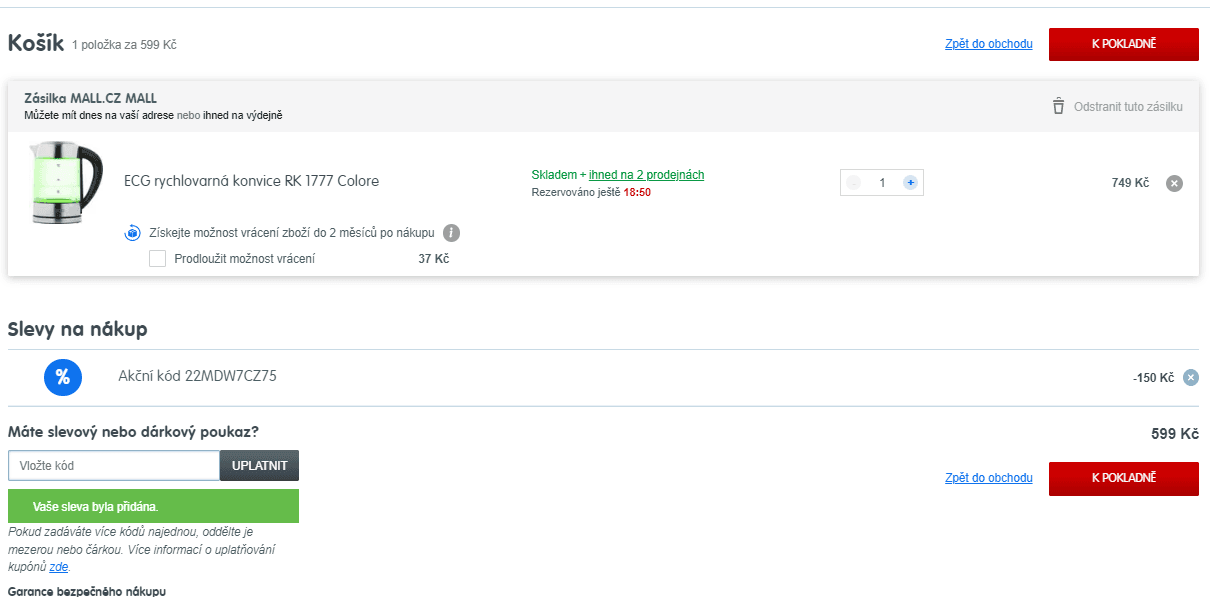The width and height of the screenshot is (1210, 597).
Task: Click the trash icon to remove shipment
Action: tap(1058, 106)
